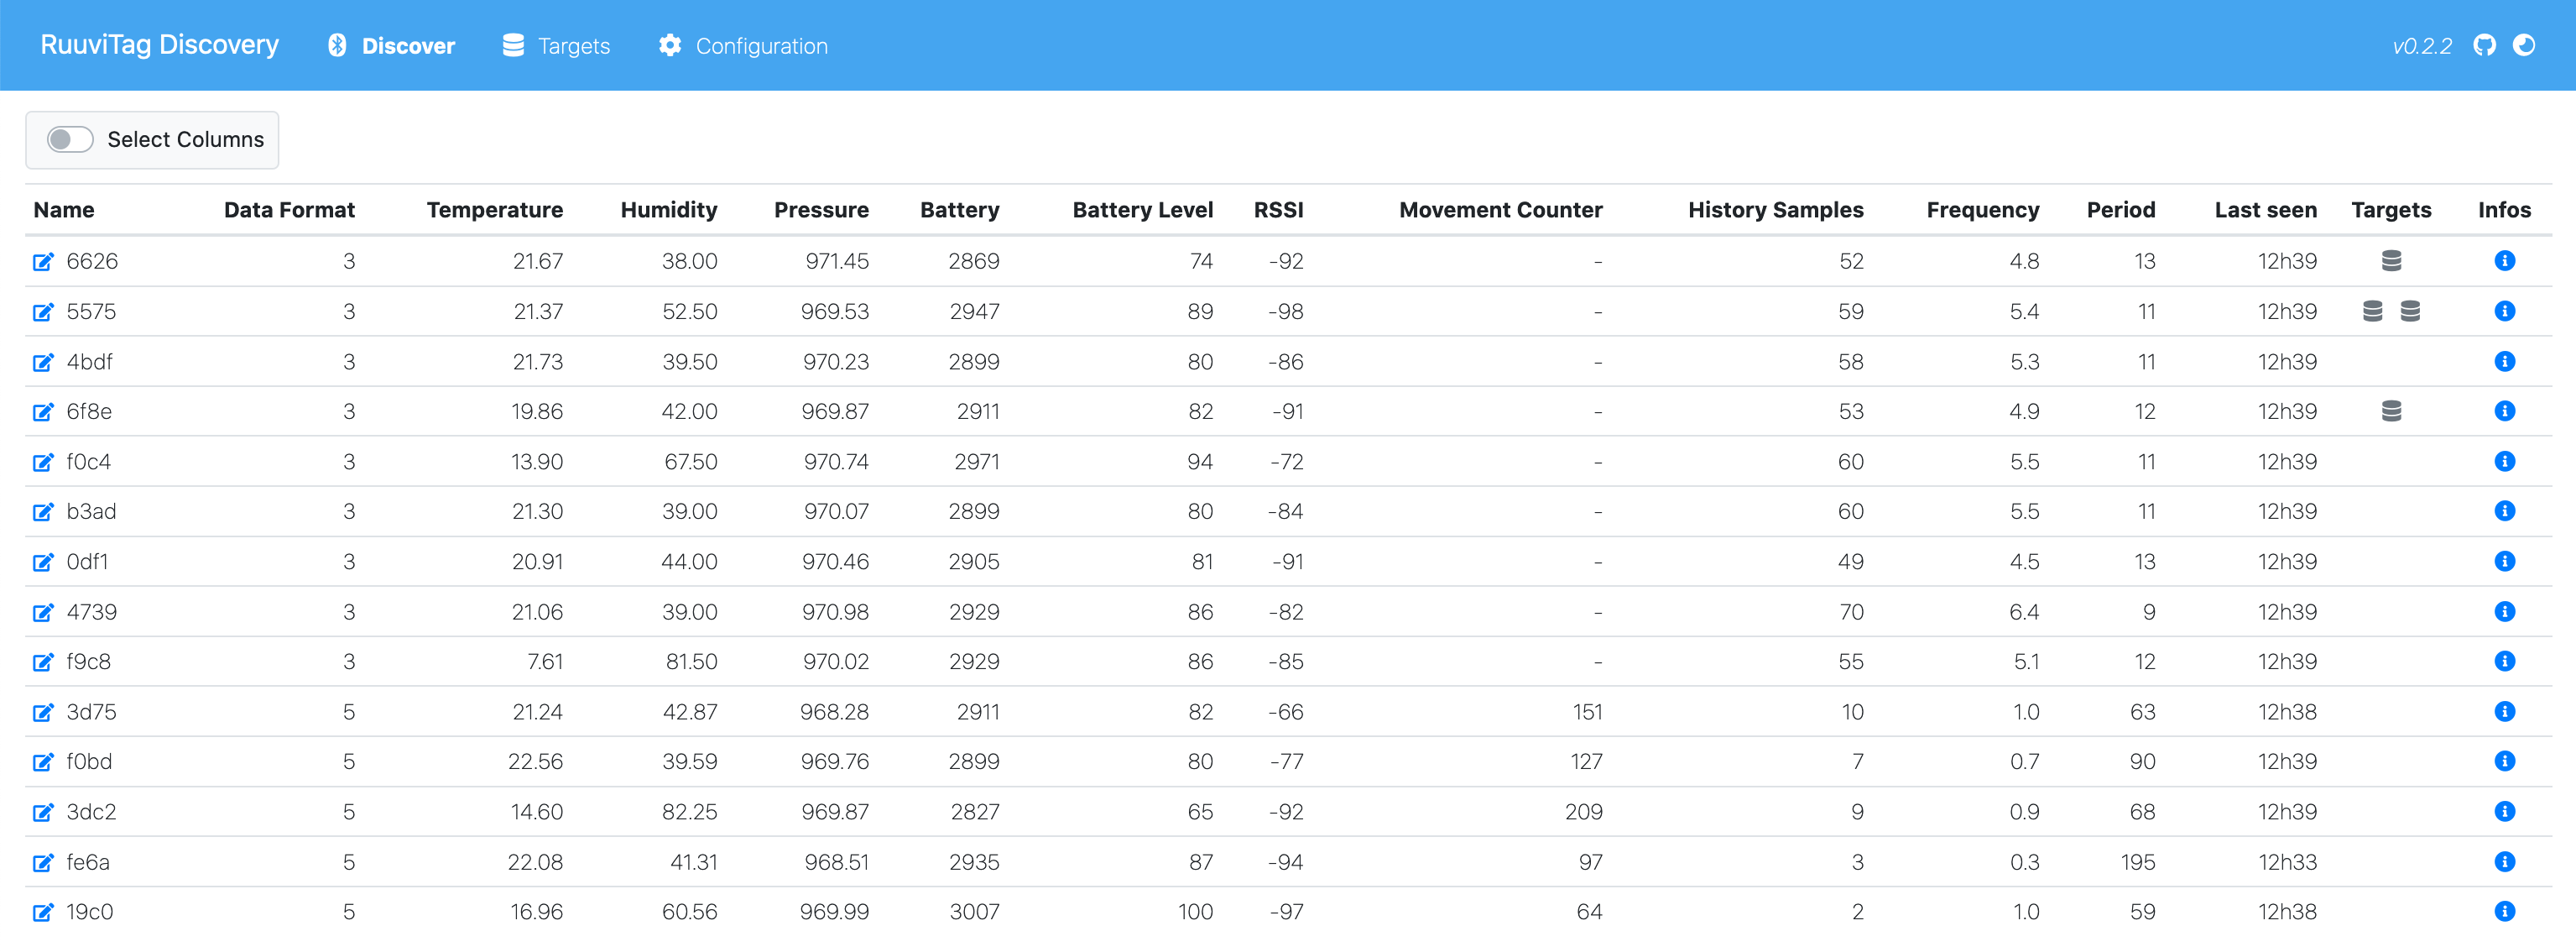
Task: Click the second target icon in the 5575 row
Action: click(x=2410, y=311)
